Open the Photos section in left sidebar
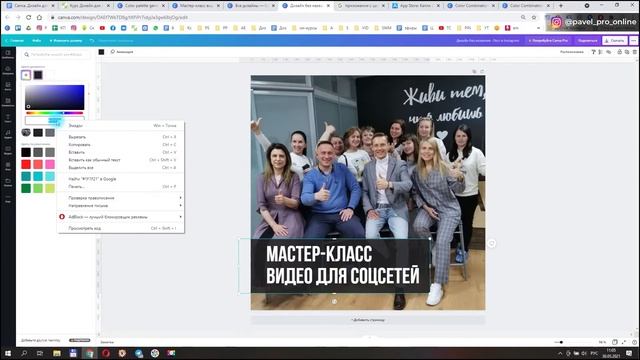640x360 pixels. pyautogui.click(x=8, y=86)
